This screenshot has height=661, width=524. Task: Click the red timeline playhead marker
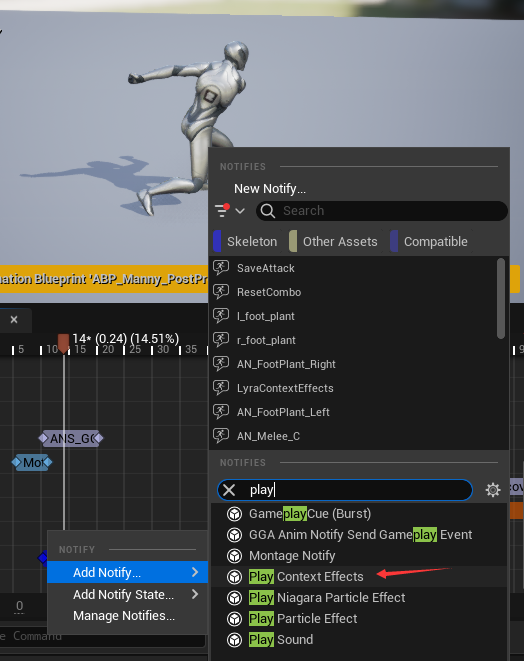click(63, 343)
